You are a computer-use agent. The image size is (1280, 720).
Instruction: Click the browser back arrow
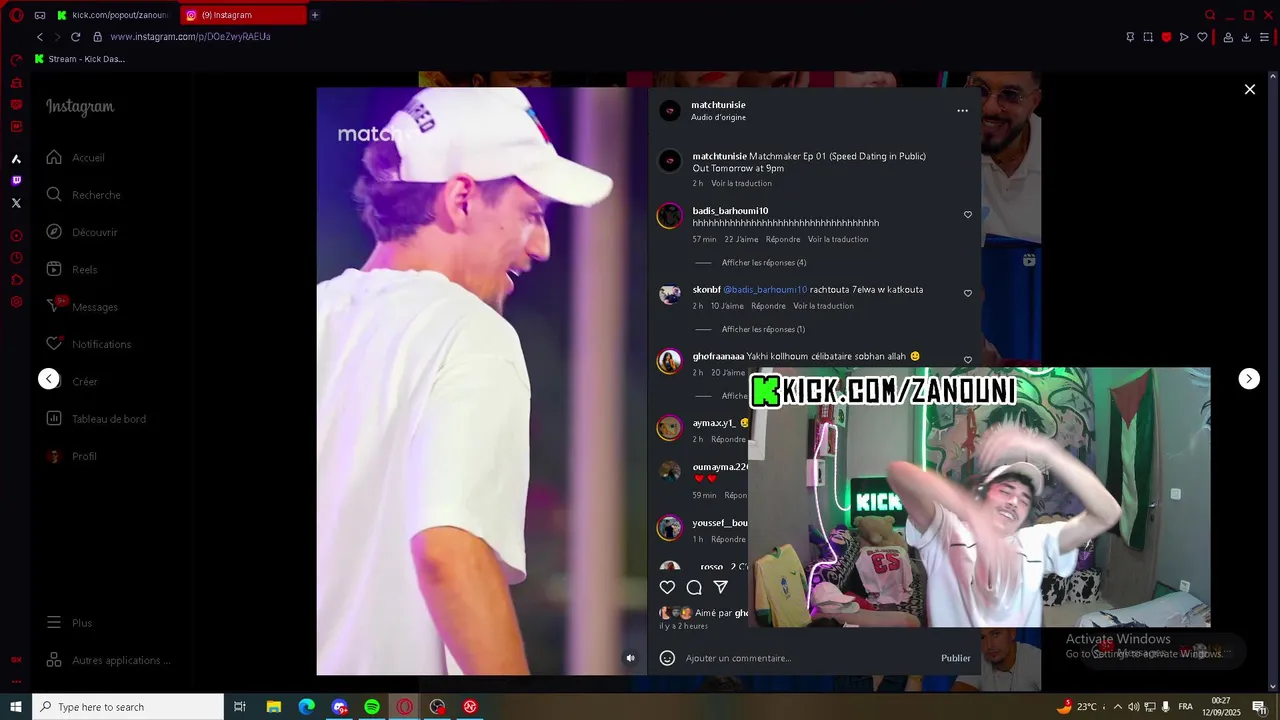click(40, 37)
